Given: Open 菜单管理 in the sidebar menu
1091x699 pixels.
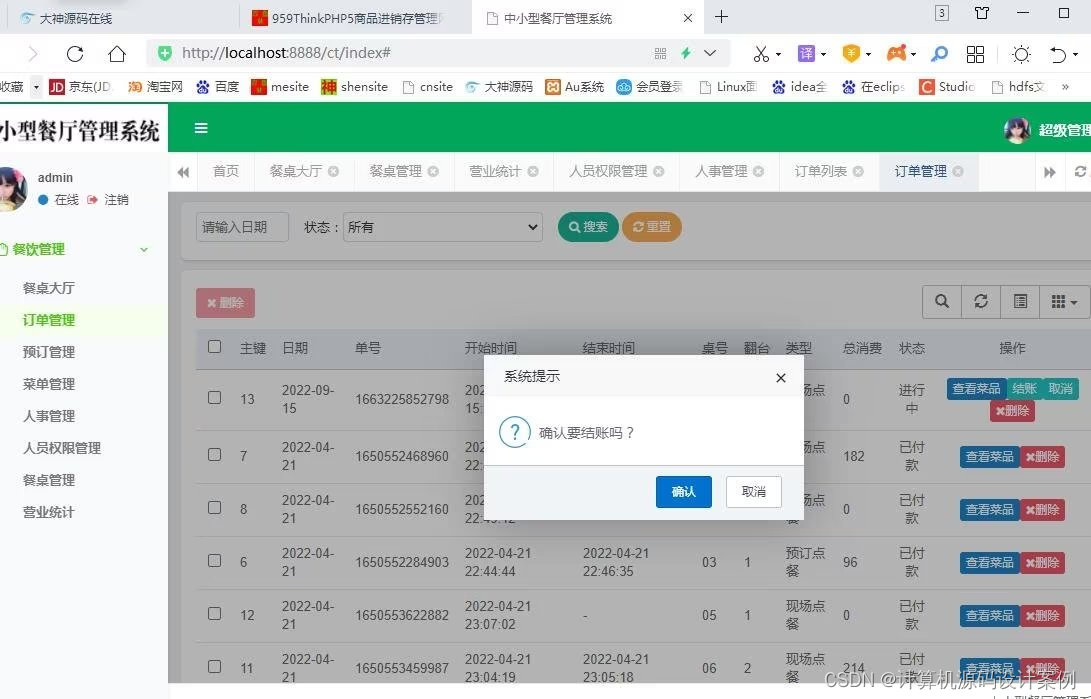Looking at the screenshot, I should (x=49, y=384).
